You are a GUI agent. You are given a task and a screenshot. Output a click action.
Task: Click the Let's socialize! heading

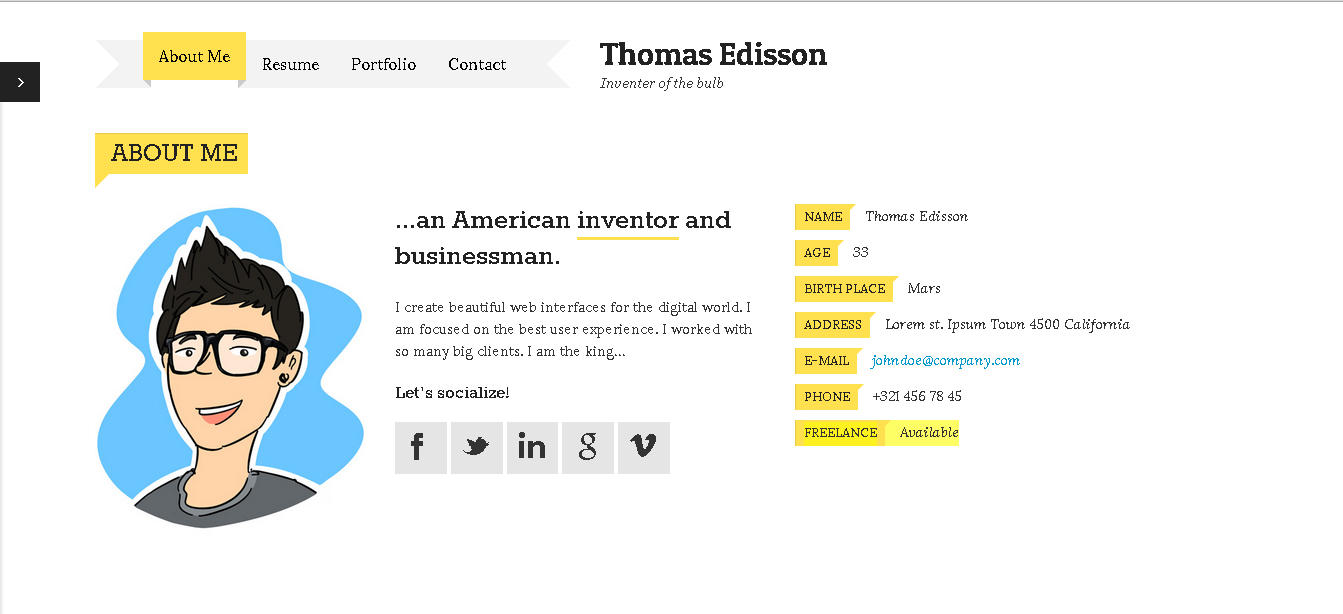pos(452,393)
